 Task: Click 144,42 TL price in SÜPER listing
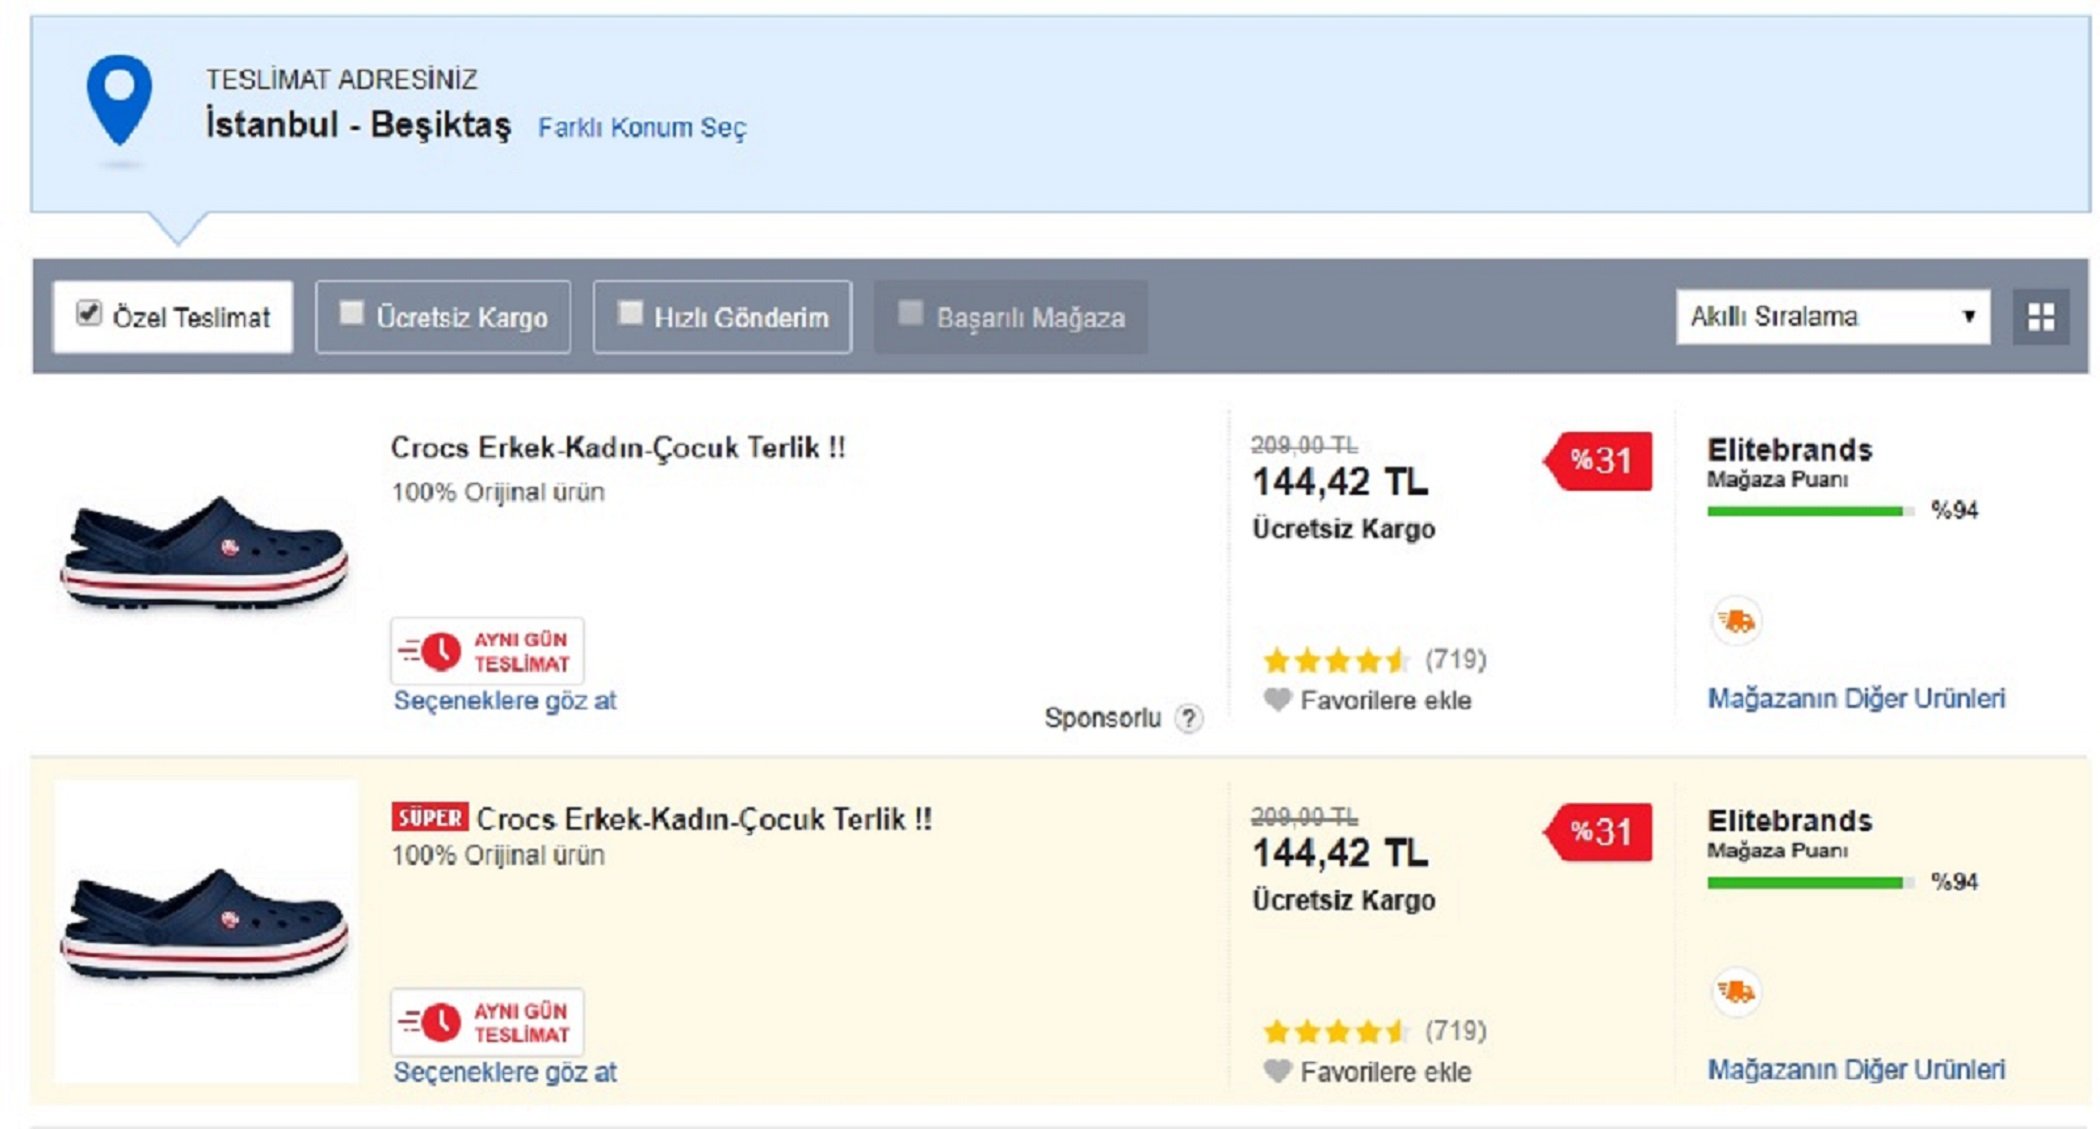coord(1340,853)
